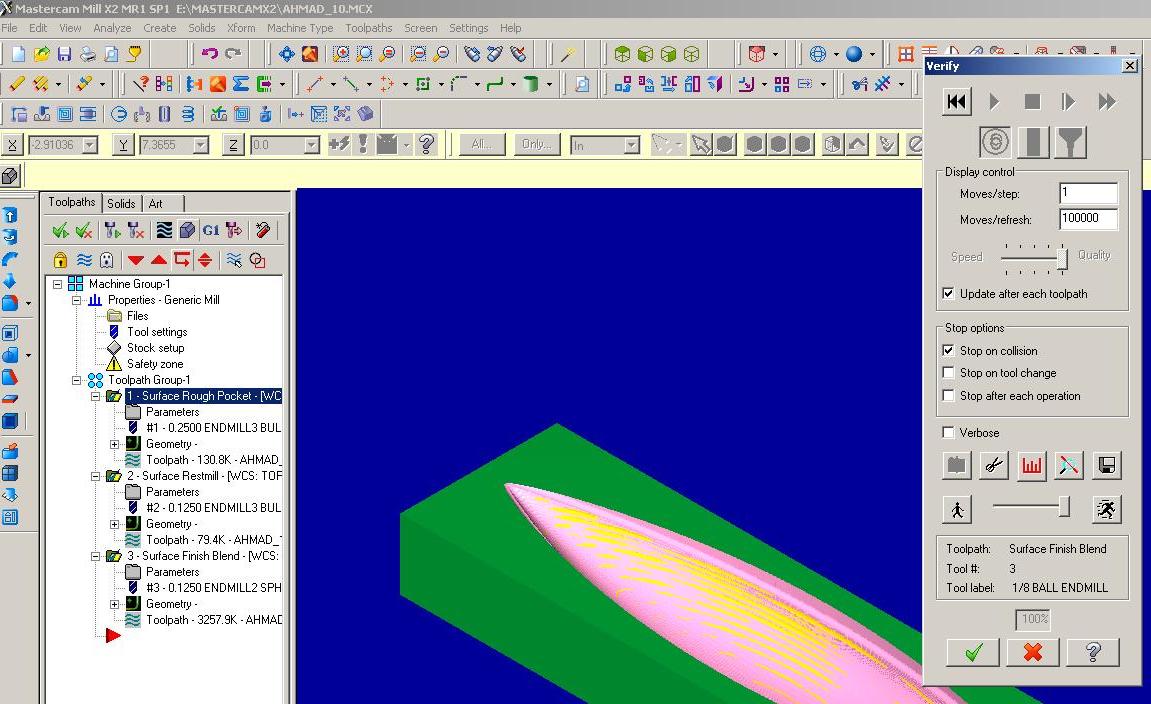Expand Geometry under Surface Rough Pocket
The image size is (1151, 704).
[115, 443]
